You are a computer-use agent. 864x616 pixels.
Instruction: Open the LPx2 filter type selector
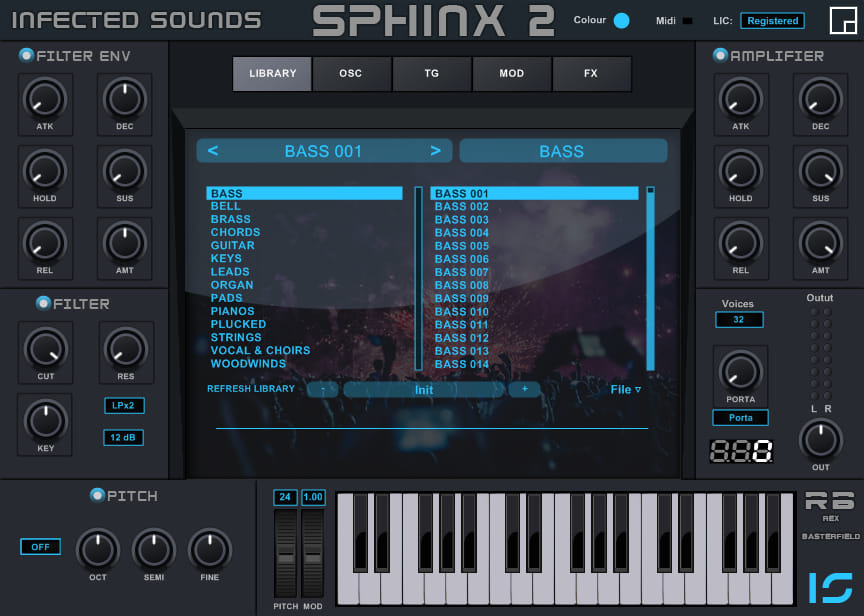124,406
